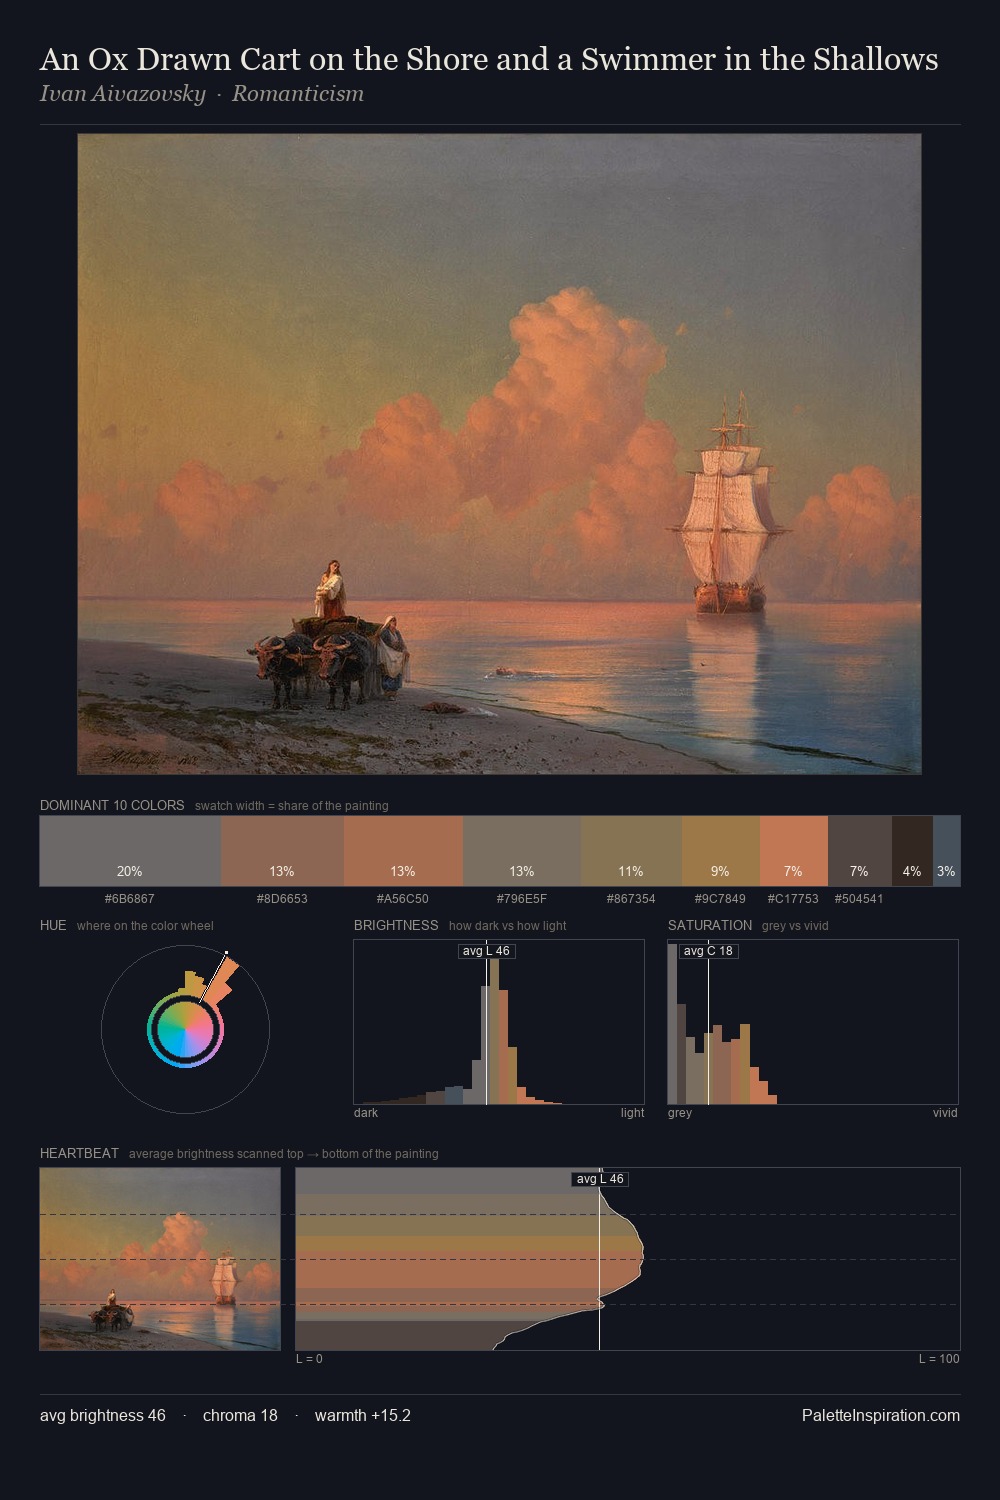This screenshot has height=1500, width=1000.
Task: Click the 'grey' axis label
Action: tap(680, 1113)
